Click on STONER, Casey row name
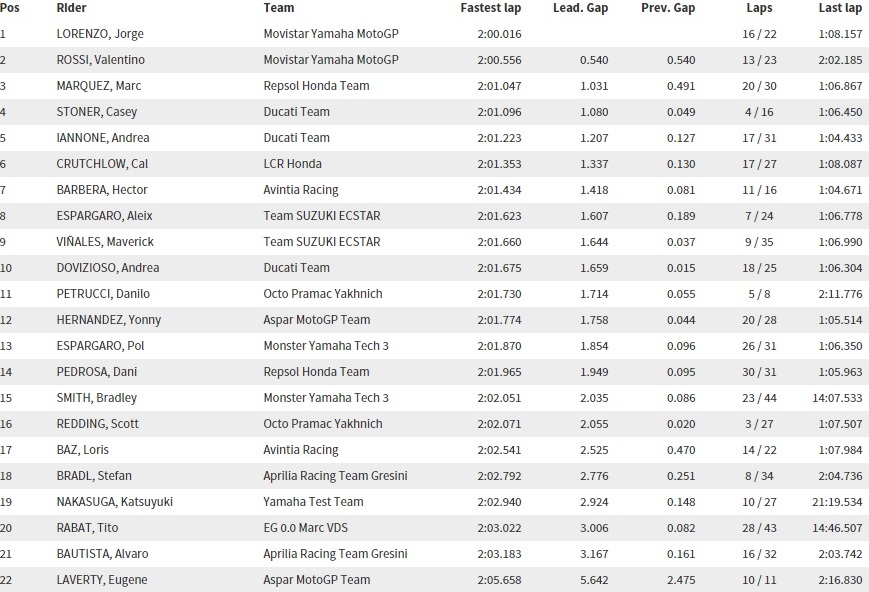 [x=96, y=112]
